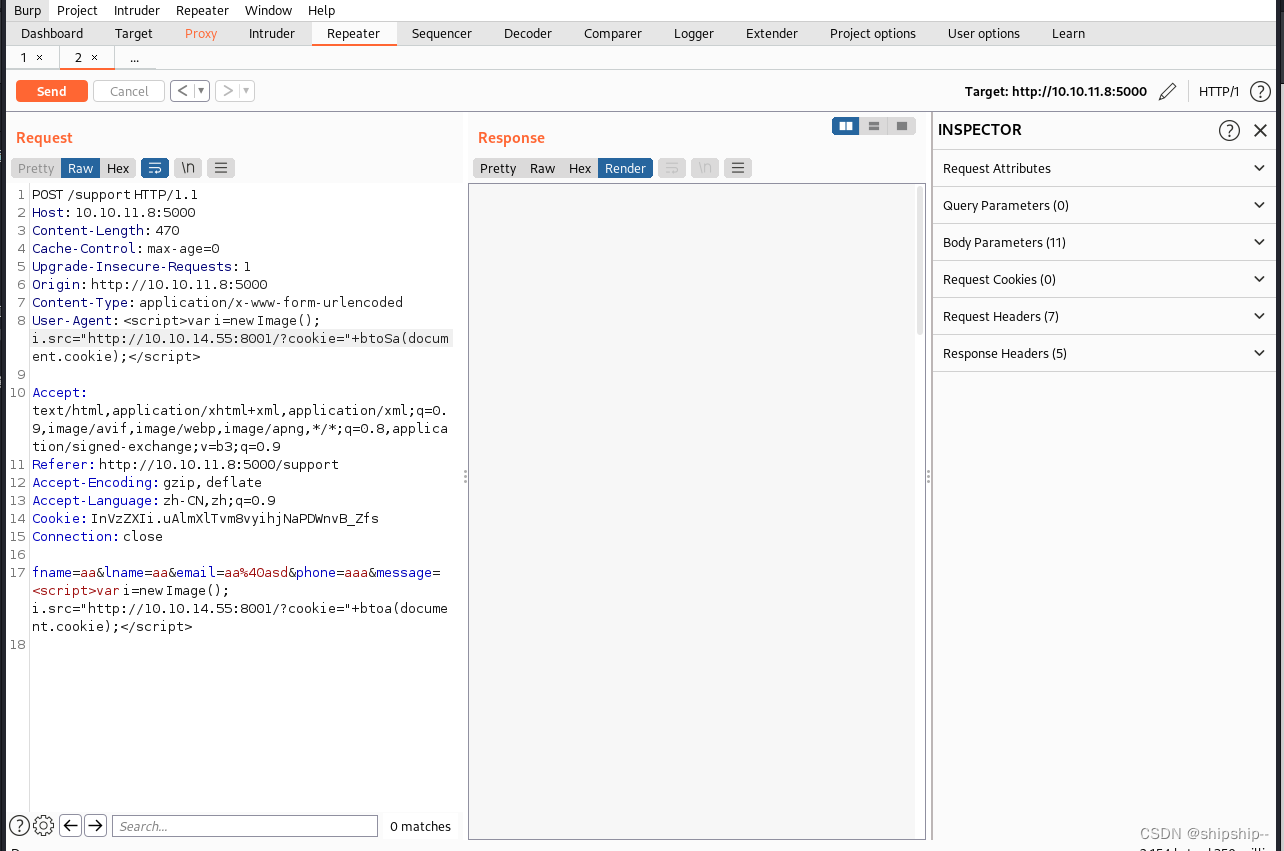
Task: Switch to the Decoder tab
Action: [x=528, y=33]
